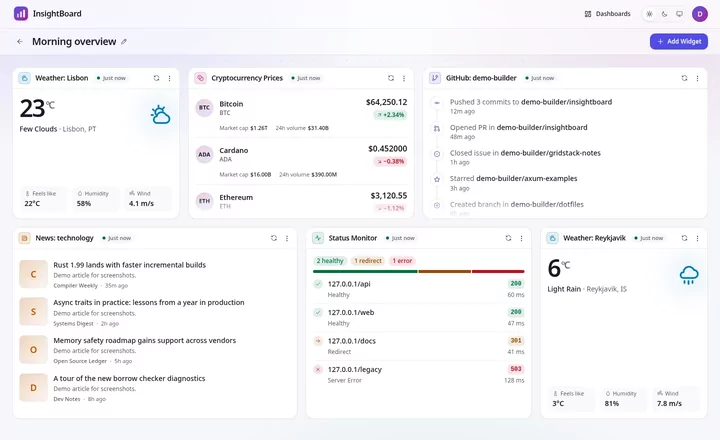Click the D thumbnail for Dev Notes article
720x440 pixels.
(x=34, y=388)
